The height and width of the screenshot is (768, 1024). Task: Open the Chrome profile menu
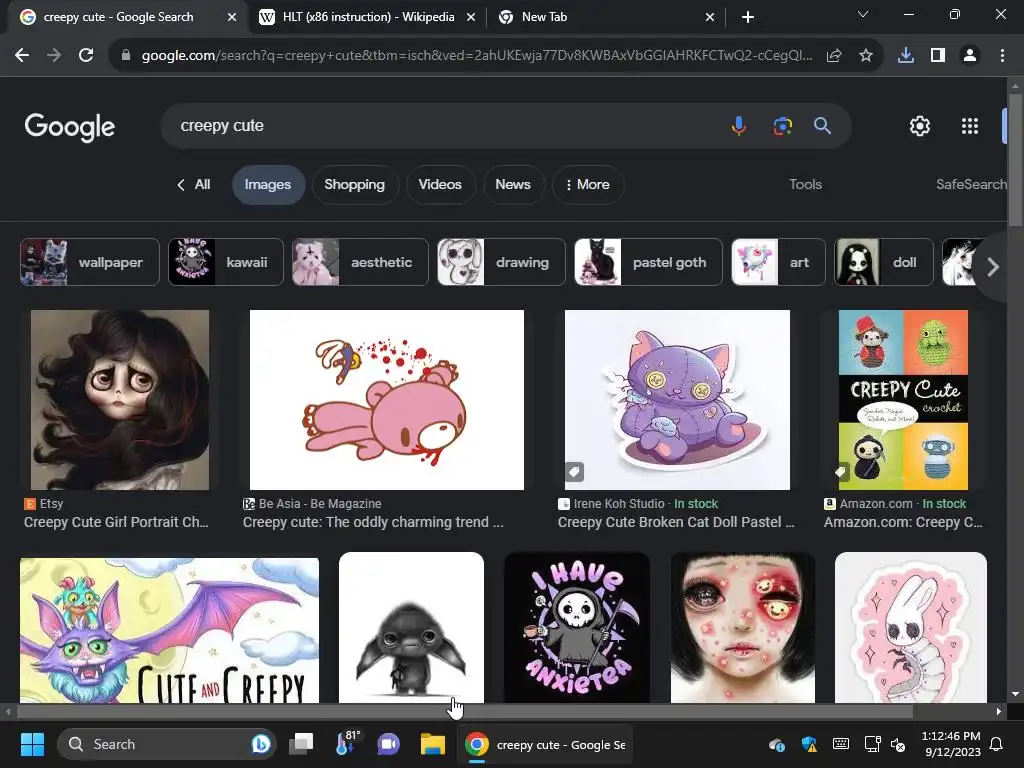click(x=970, y=56)
